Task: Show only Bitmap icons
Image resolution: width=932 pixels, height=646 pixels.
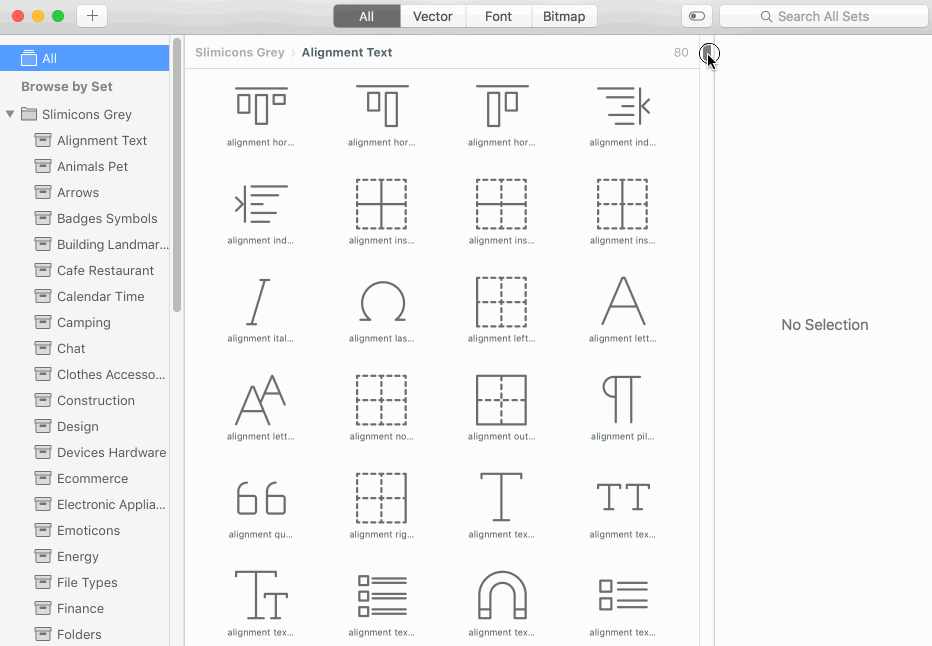Action: pyautogui.click(x=564, y=16)
